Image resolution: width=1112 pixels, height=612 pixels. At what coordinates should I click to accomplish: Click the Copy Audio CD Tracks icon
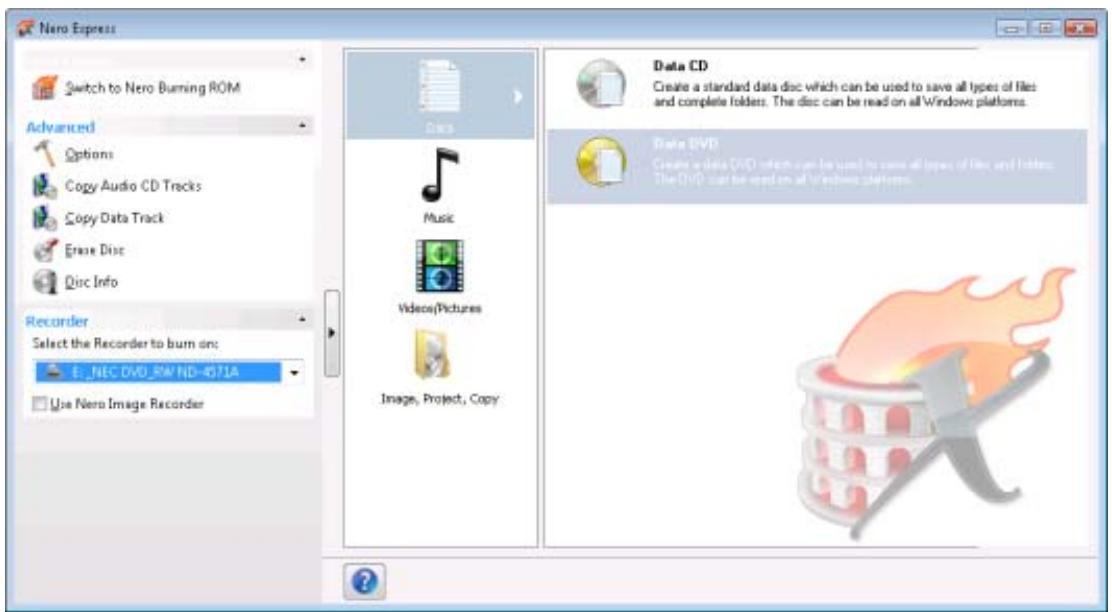tap(44, 186)
